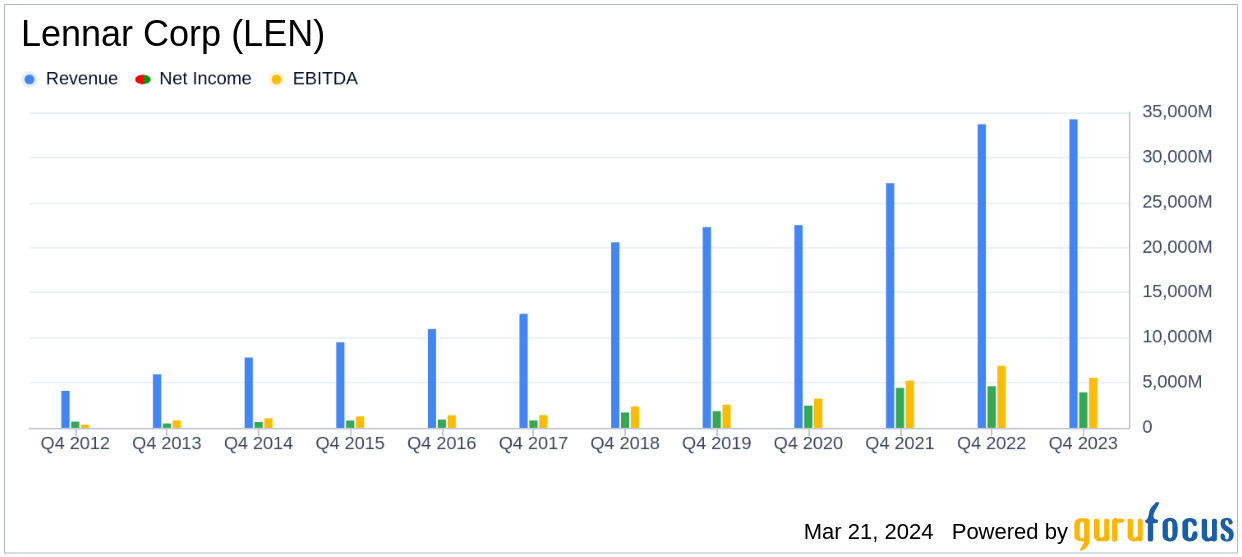1242x557 pixels.
Task: Select the Q4 2023 revenue bar
Action: (x=1073, y=274)
